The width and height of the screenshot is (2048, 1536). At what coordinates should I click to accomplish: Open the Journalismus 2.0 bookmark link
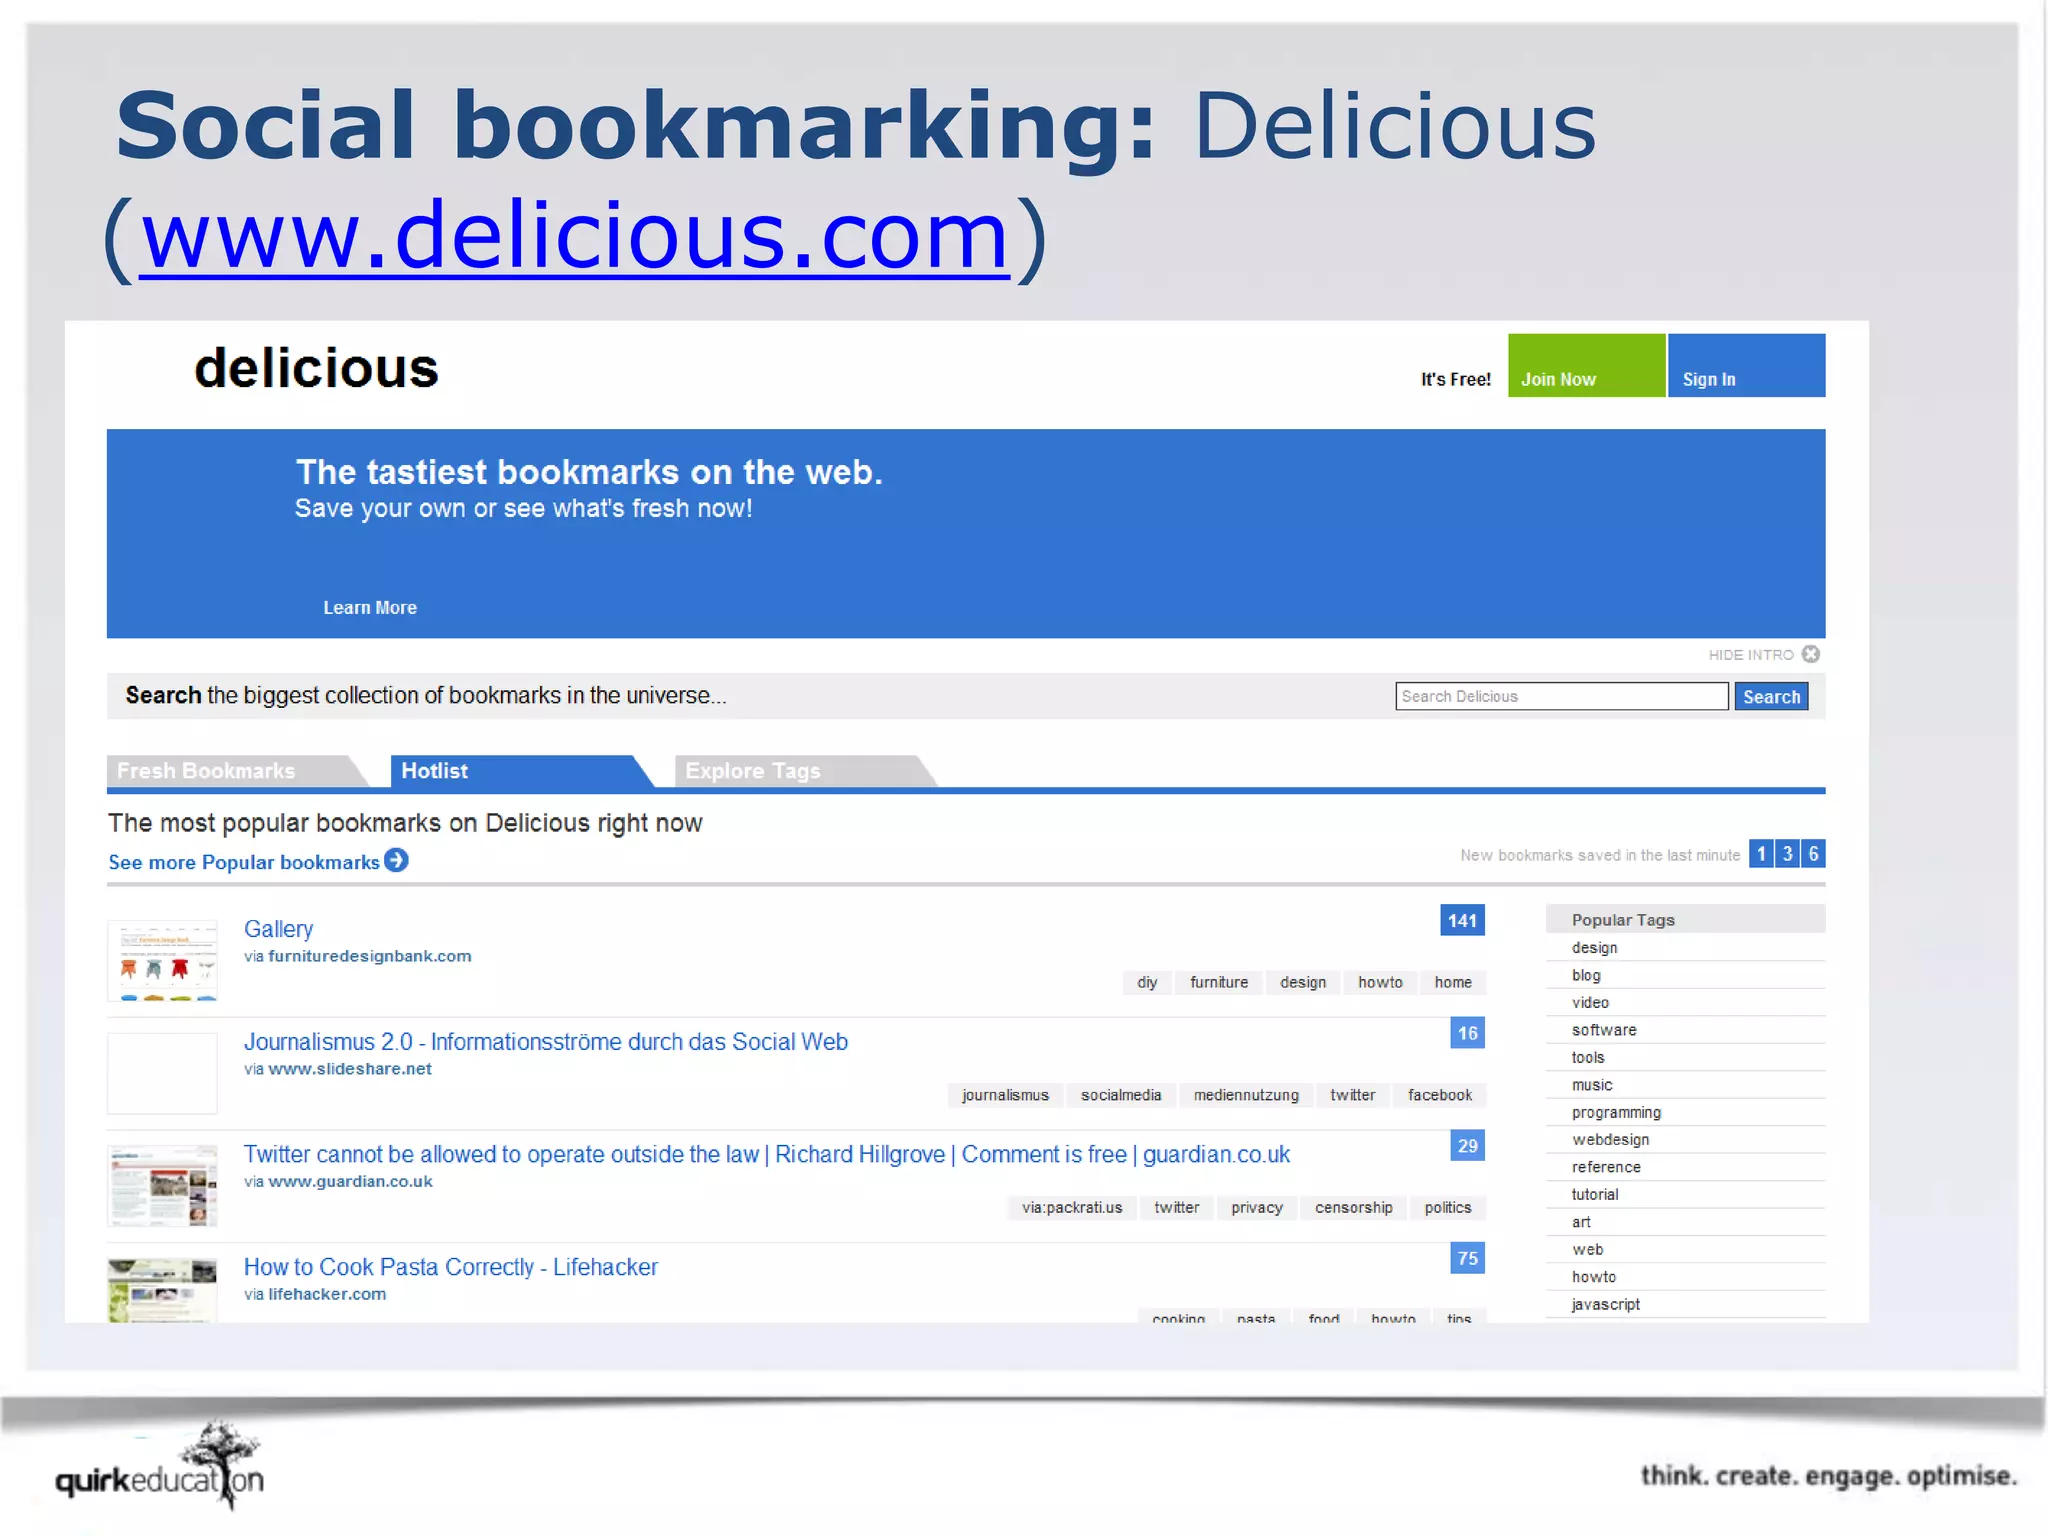point(546,1042)
